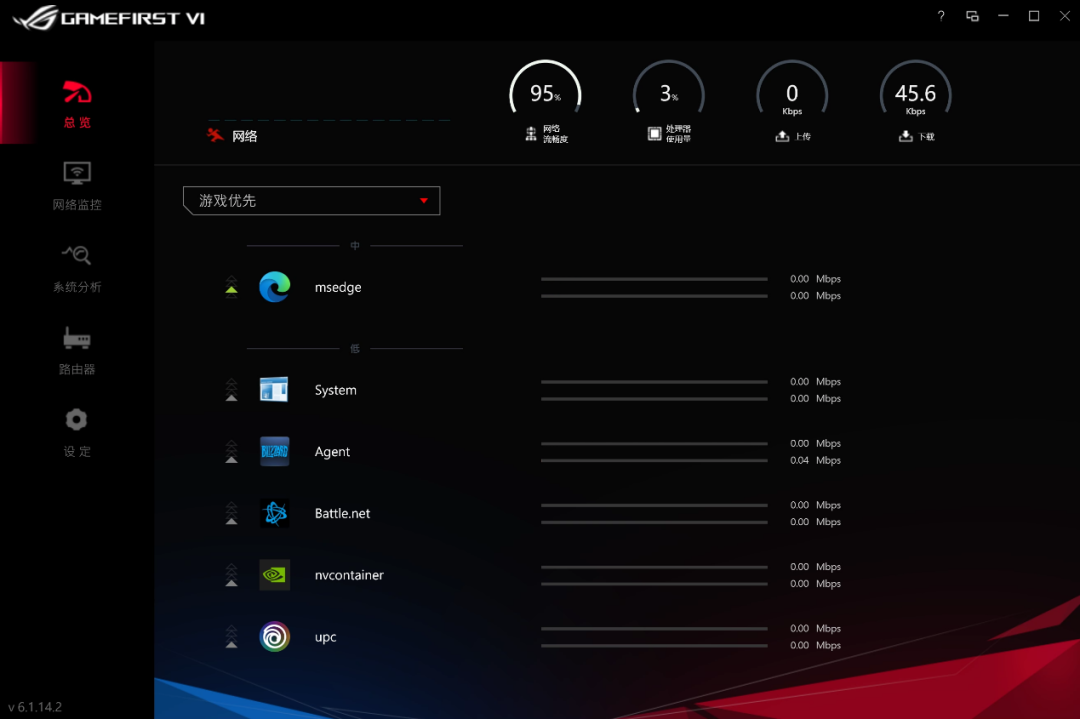Select the Ubisoft upc app icon
The width and height of the screenshot is (1080, 719).
(274, 636)
